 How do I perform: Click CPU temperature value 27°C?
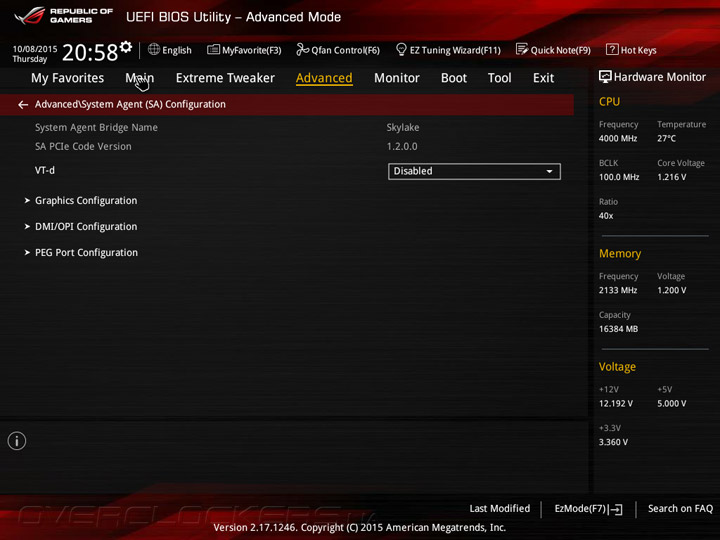click(x=666, y=138)
